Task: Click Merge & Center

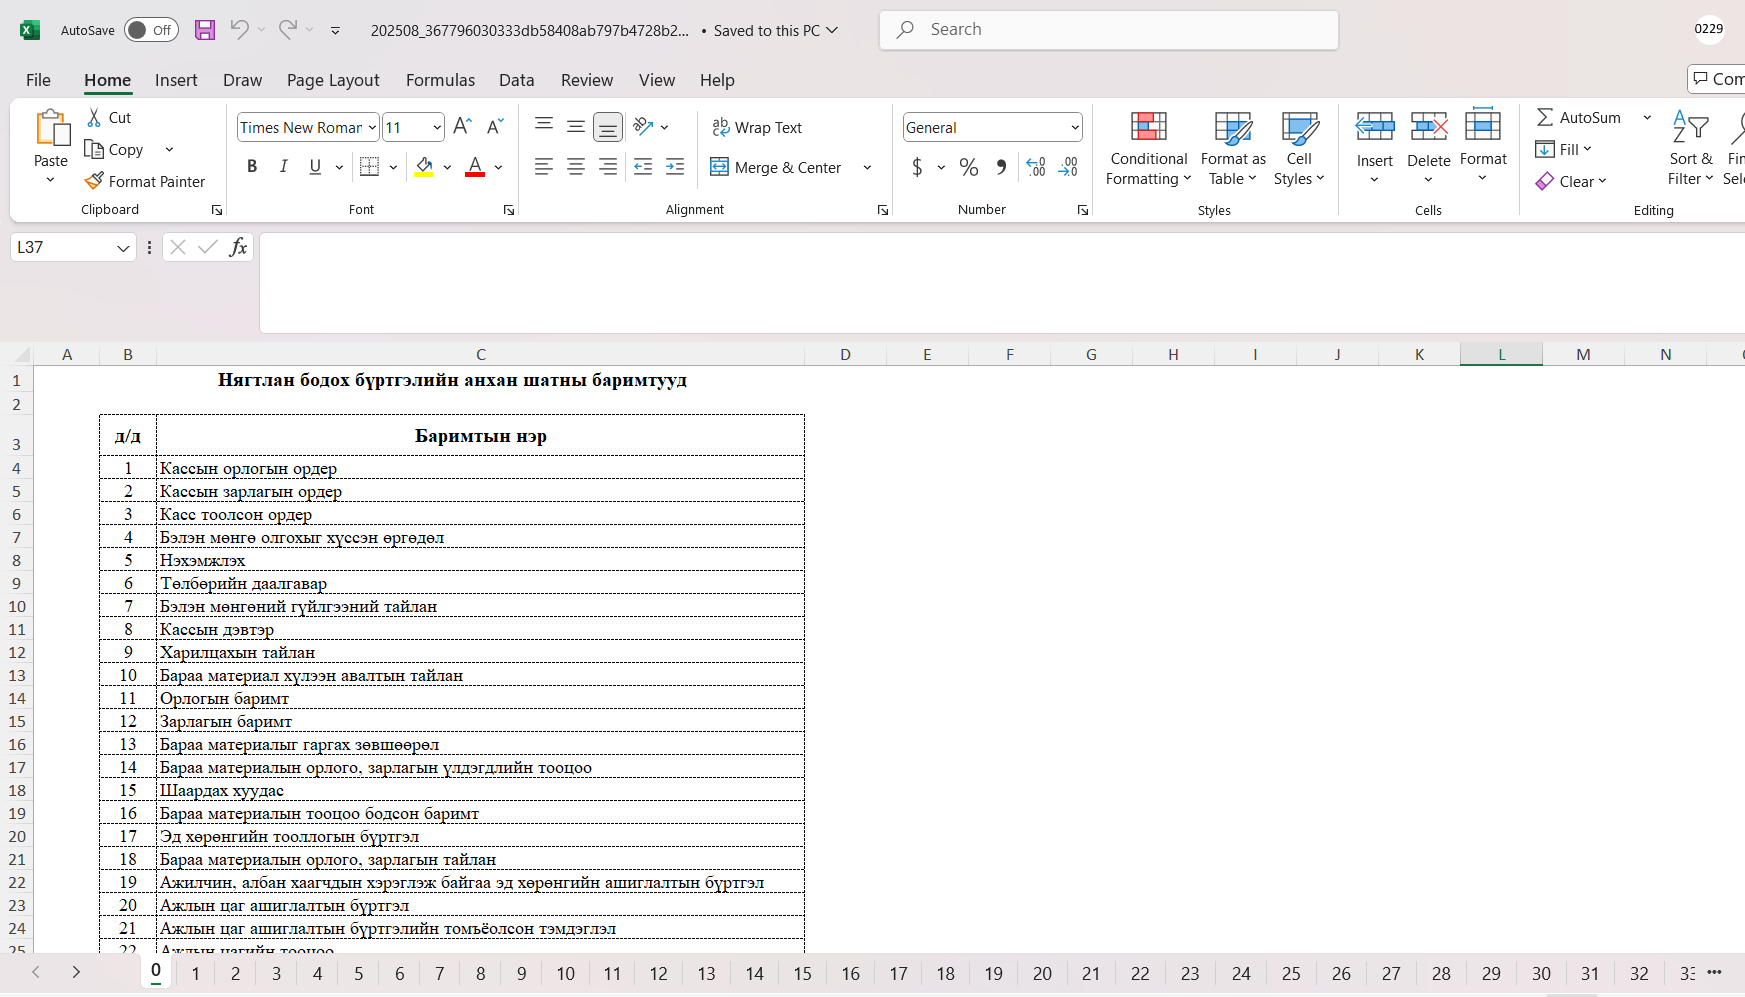Action: tap(776, 167)
